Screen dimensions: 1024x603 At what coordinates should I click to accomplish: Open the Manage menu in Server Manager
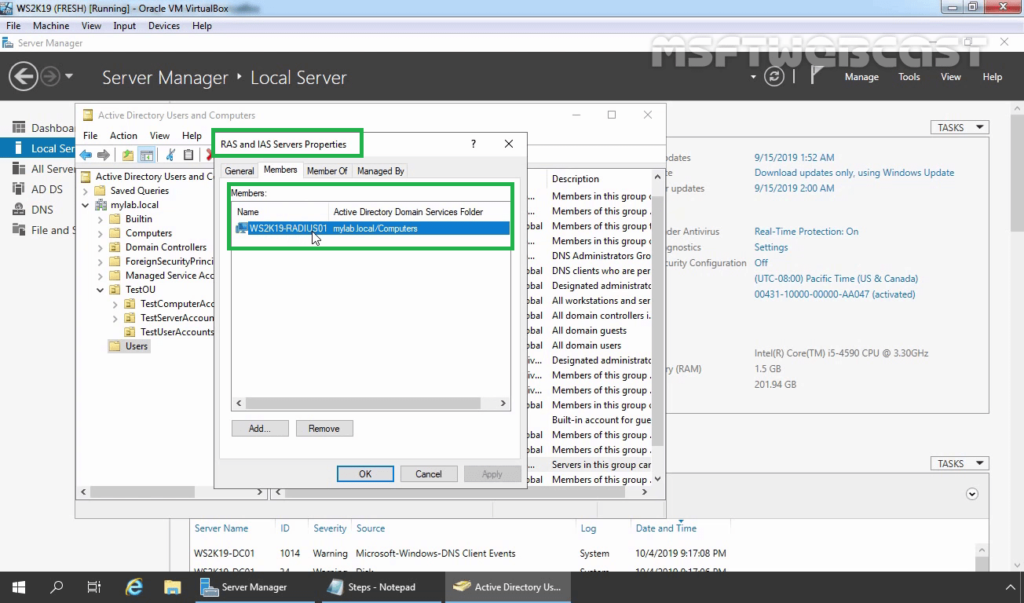click(x=861, y=77)
